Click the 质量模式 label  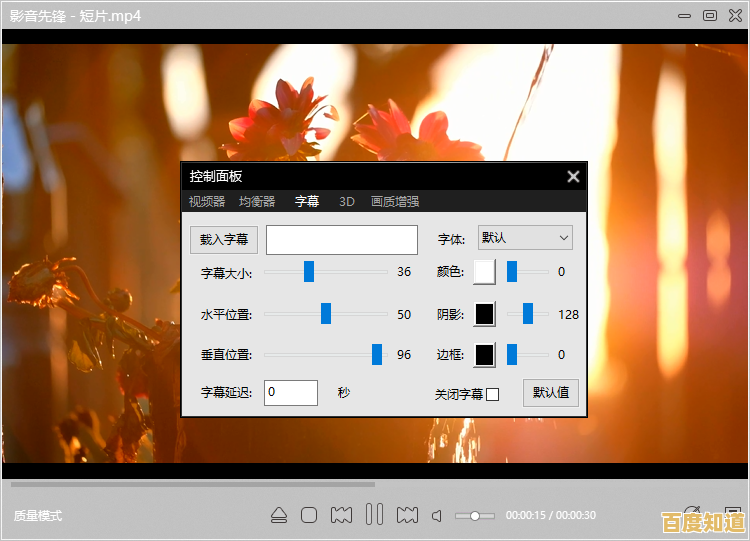[38, 516]
